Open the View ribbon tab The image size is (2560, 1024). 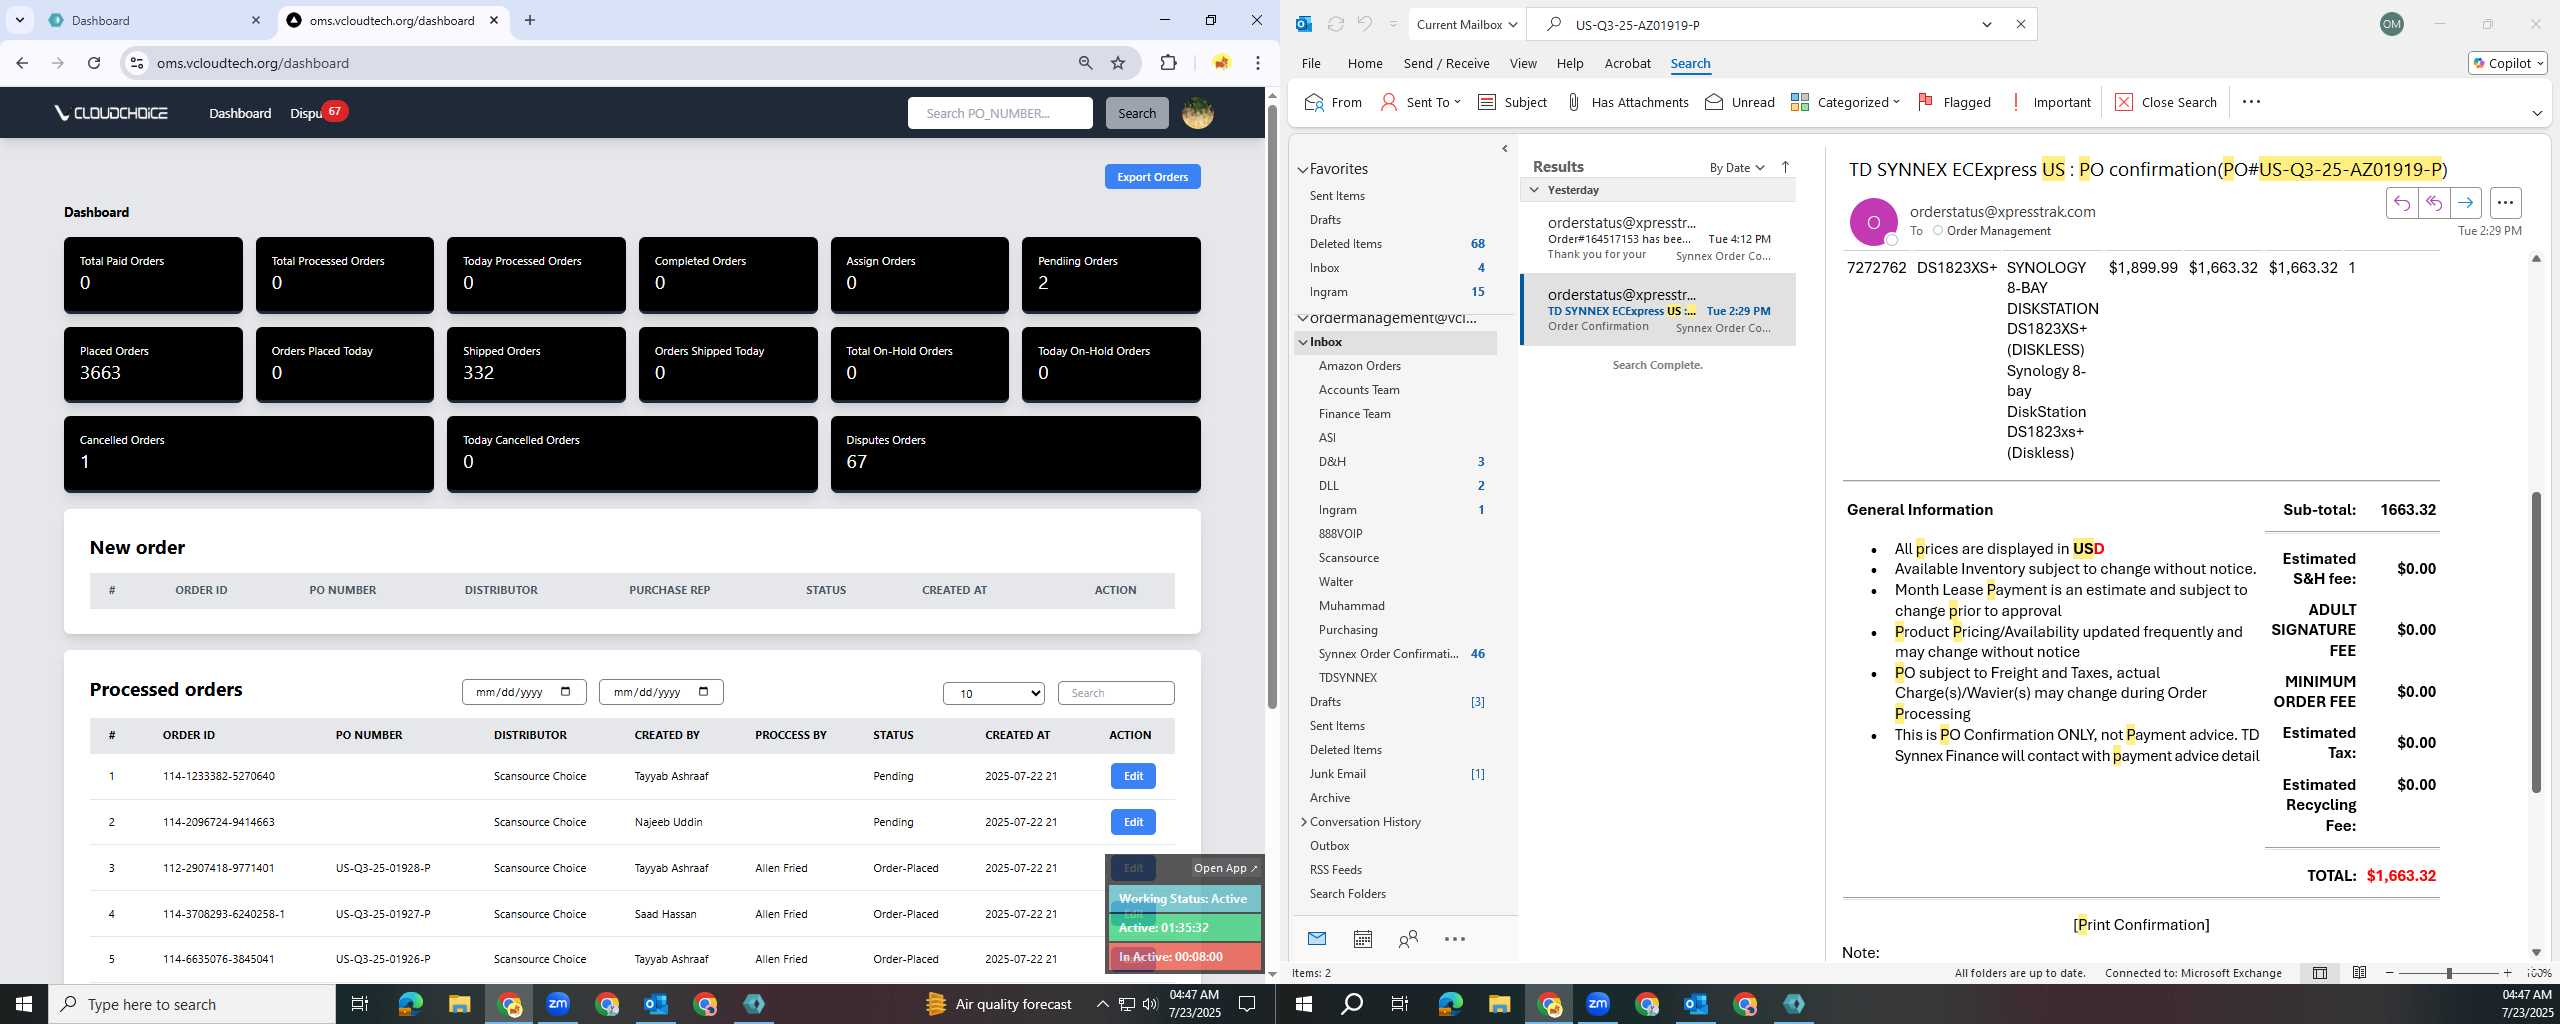(x=1522, y=63)
